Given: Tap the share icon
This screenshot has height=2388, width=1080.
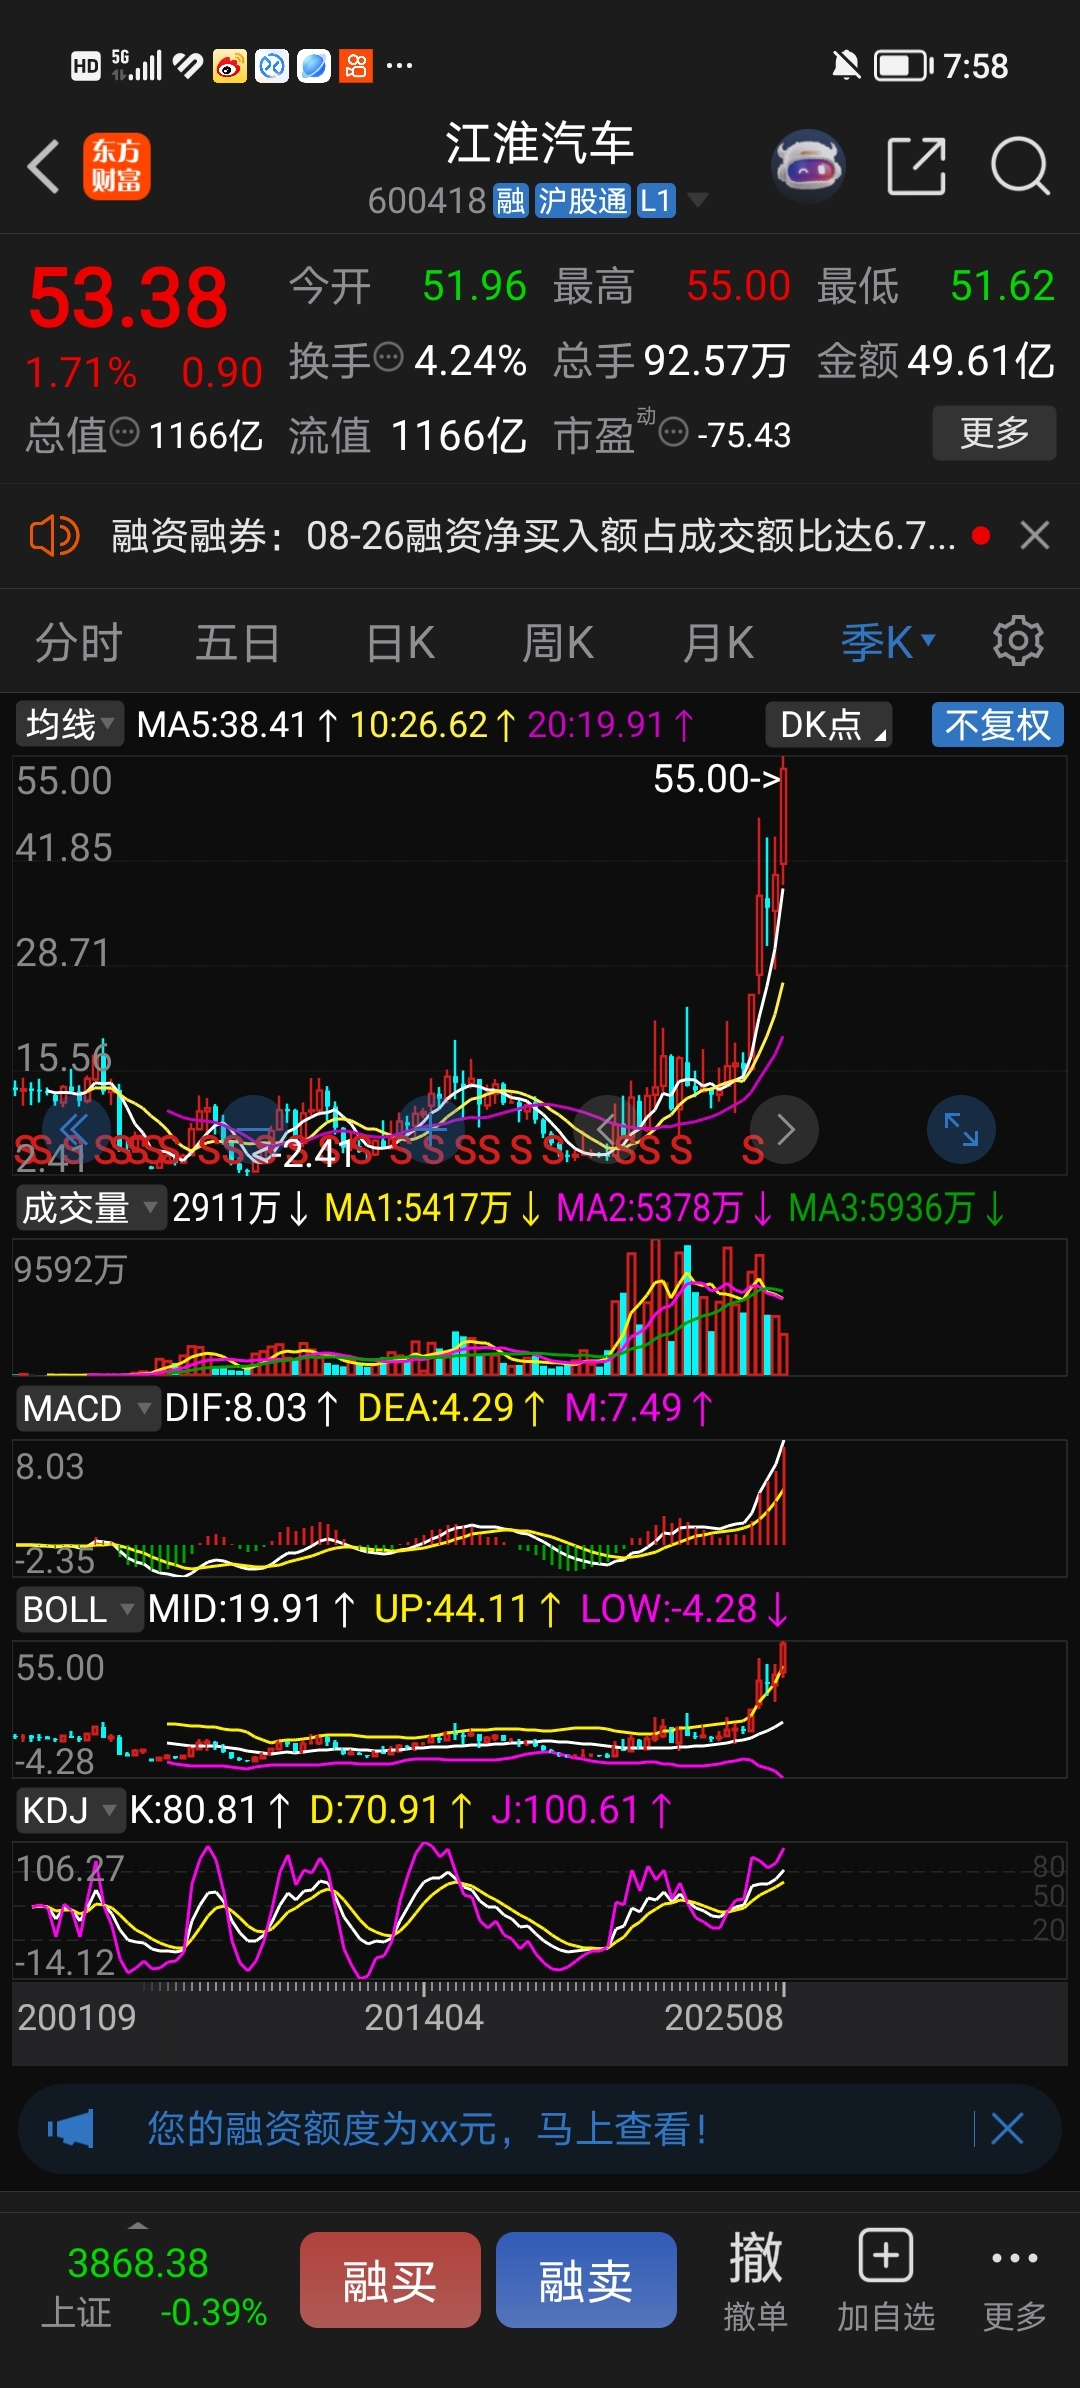Looking at the screenshot, I should tap(917, 166).
